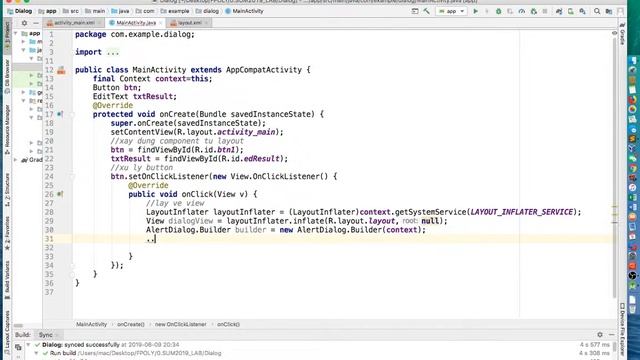Click the comment "//xu ly button"

[x=142, y=168]
